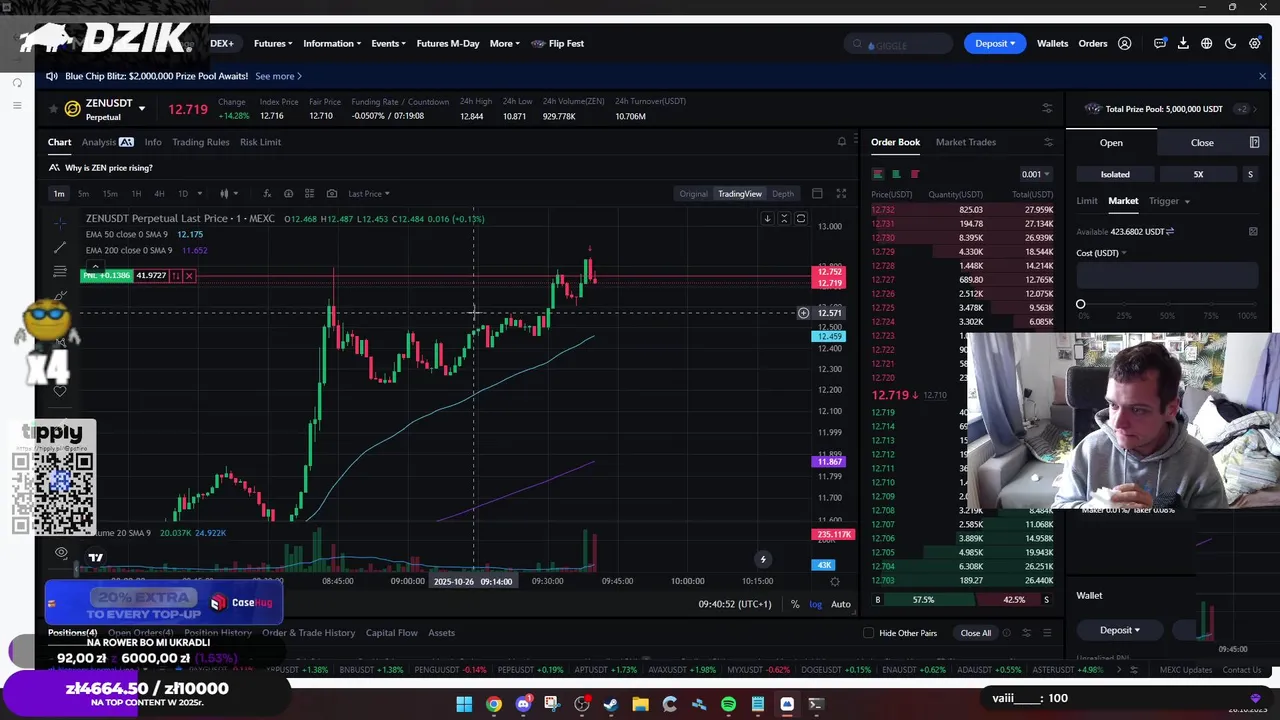Select the 15m timeframe
Screen dimensions: 1280x720
pyautogui.click(x=110, y=194)
